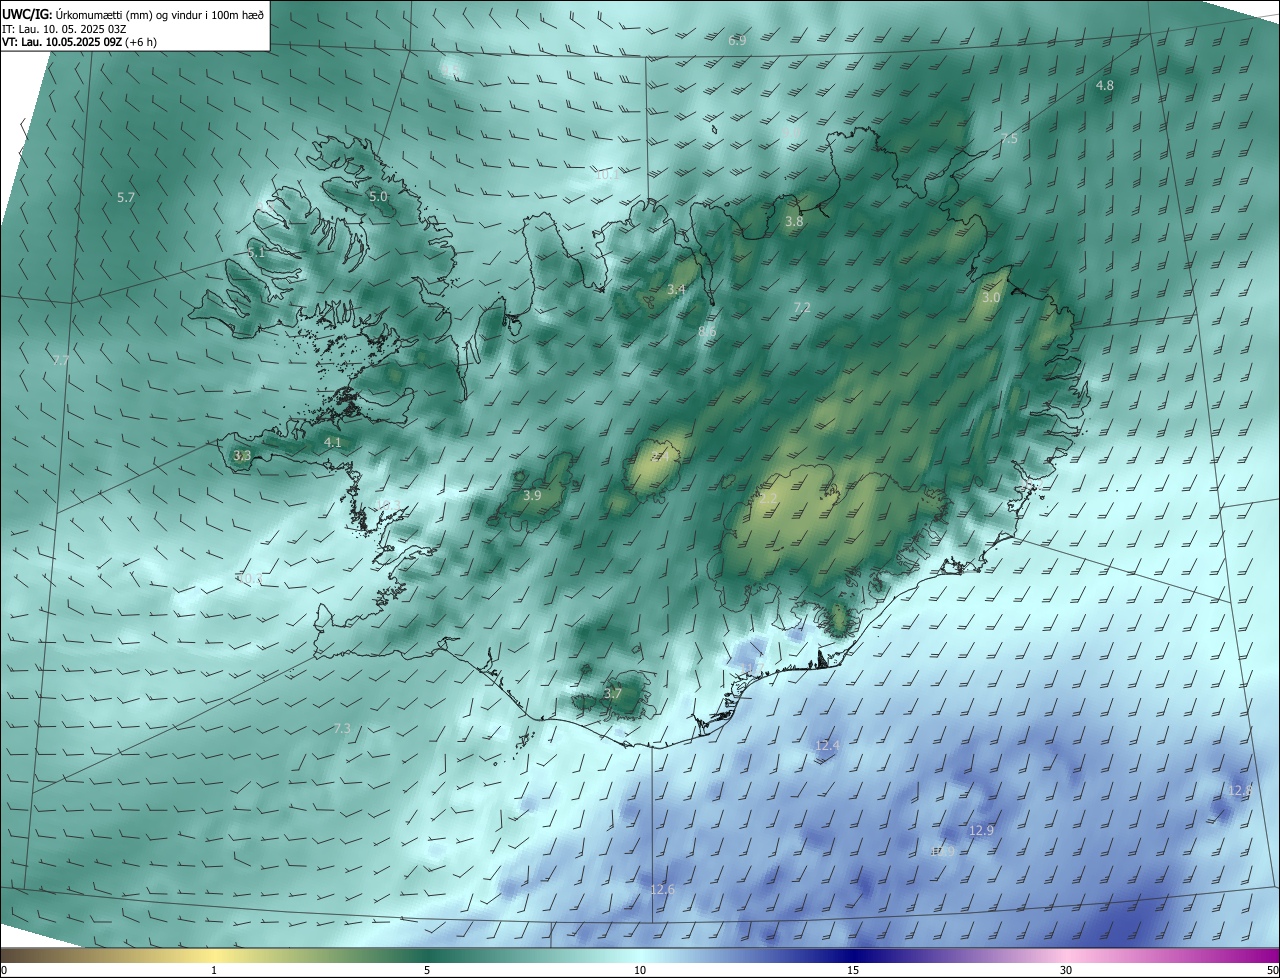Click the color scale tick label 10

pyautogui.click(x=640, y=971)
